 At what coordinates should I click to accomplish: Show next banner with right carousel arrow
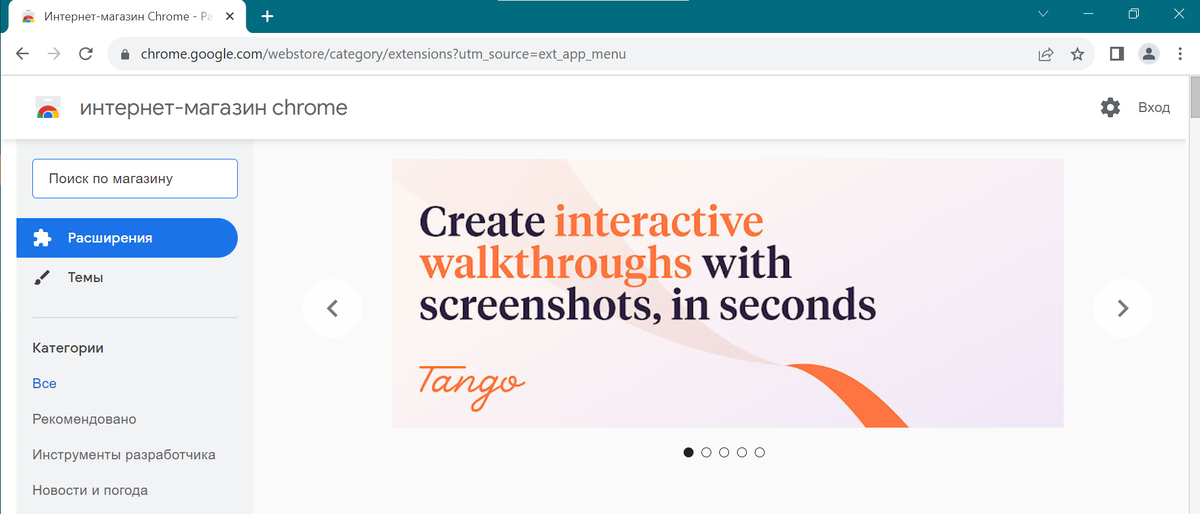pyautogui.click(x=1122, y=308)
